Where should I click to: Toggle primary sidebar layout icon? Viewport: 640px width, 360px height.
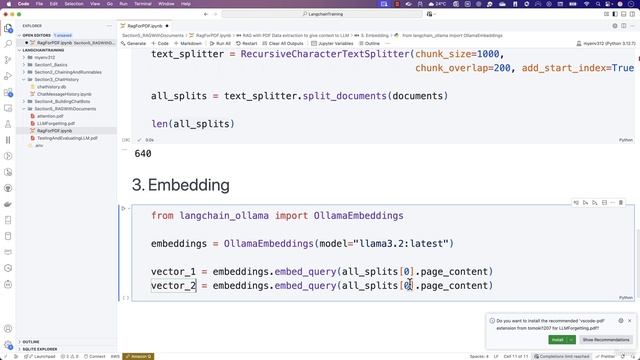(615, 14)
